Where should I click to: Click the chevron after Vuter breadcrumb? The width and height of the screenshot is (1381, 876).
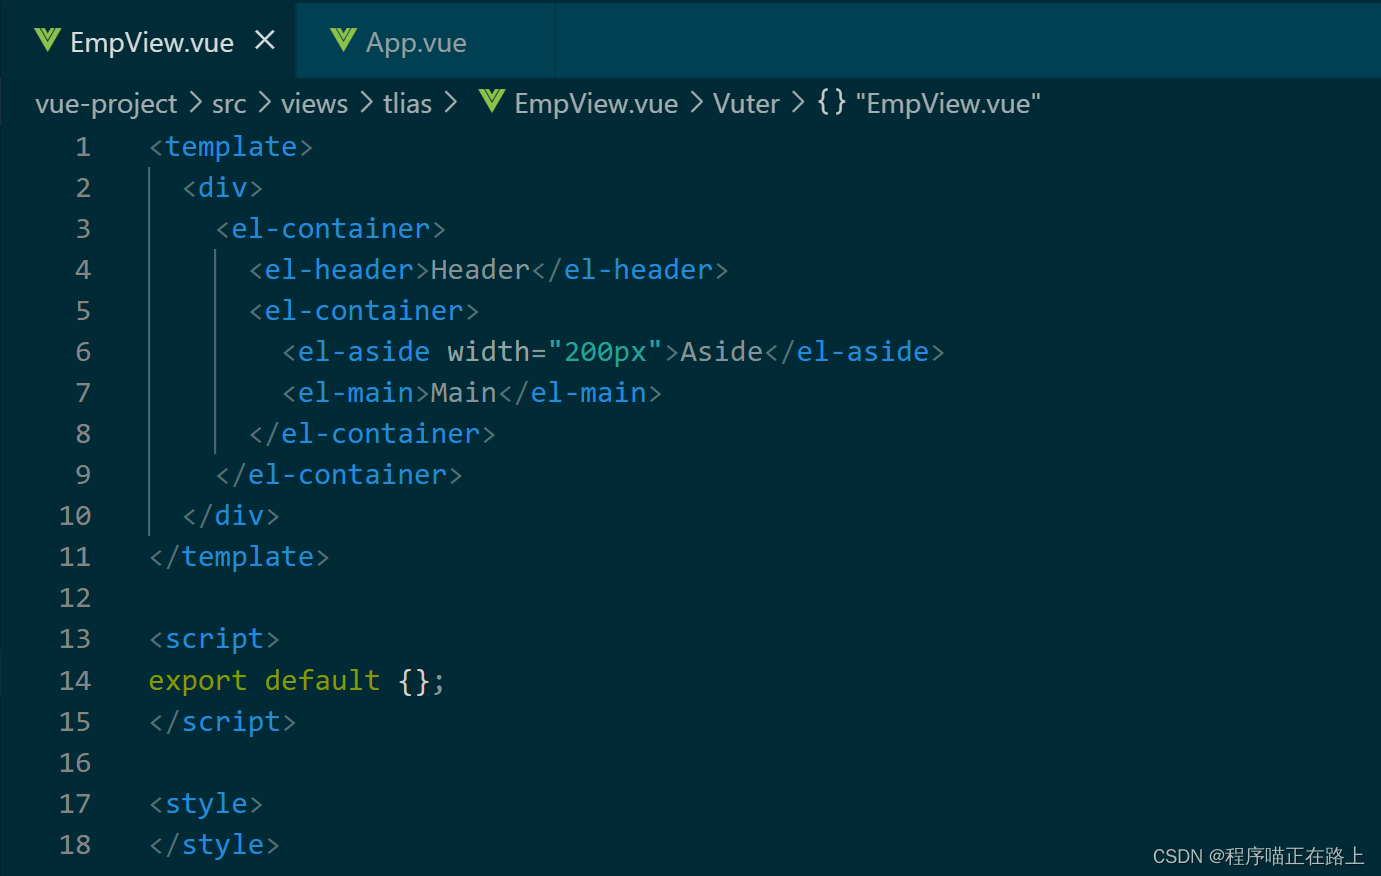(797, 103)
